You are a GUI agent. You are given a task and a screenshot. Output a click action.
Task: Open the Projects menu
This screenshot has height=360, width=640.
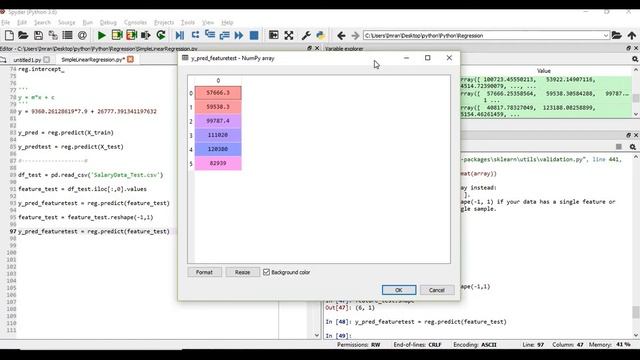coord(164,22)
